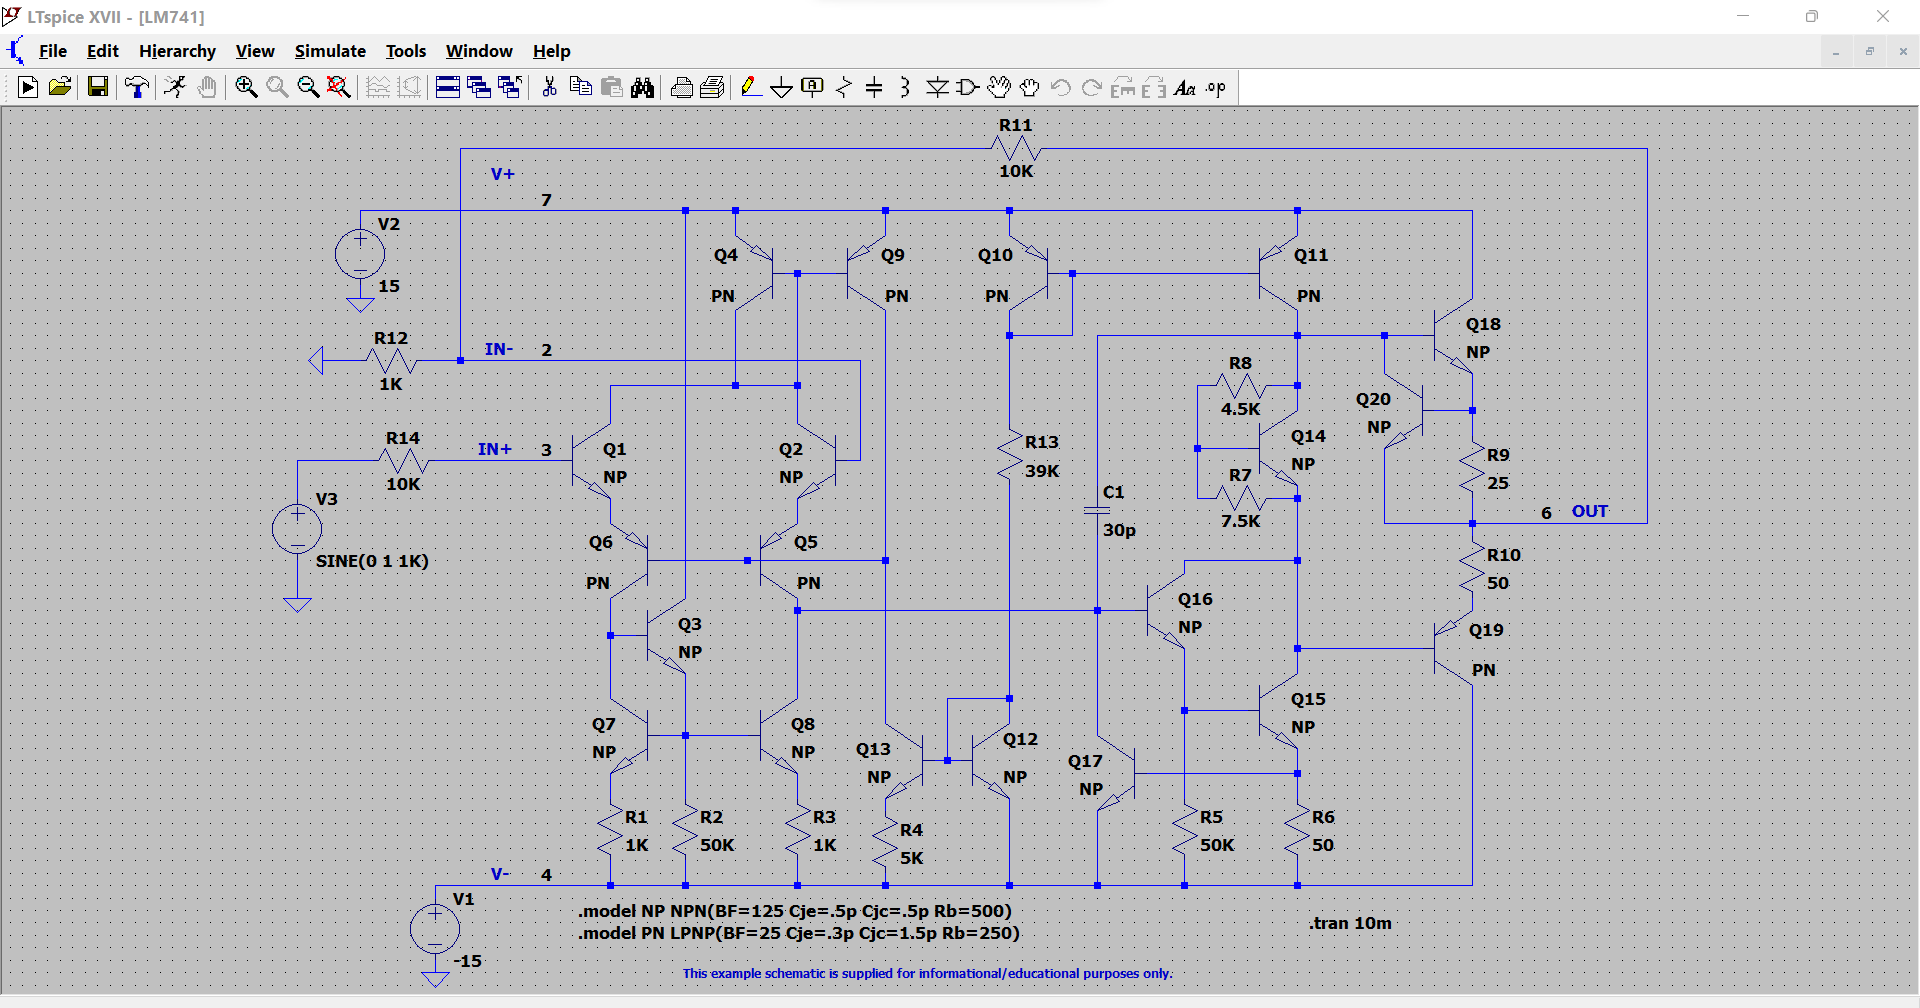Select capacitor C1 symbol
The image size is (1920, 1008).
(x=1097, y=510)
